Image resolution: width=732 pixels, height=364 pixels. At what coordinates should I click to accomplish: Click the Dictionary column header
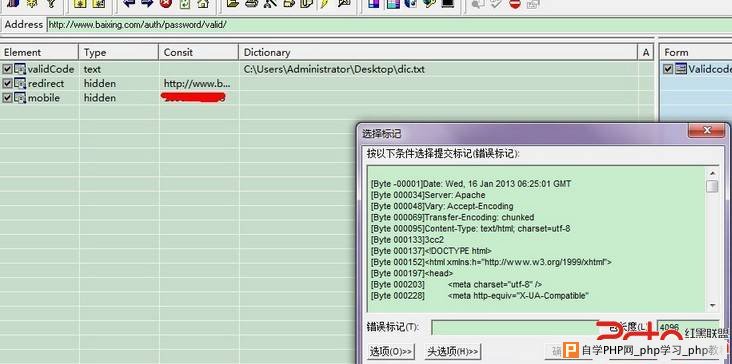(438, 52)
